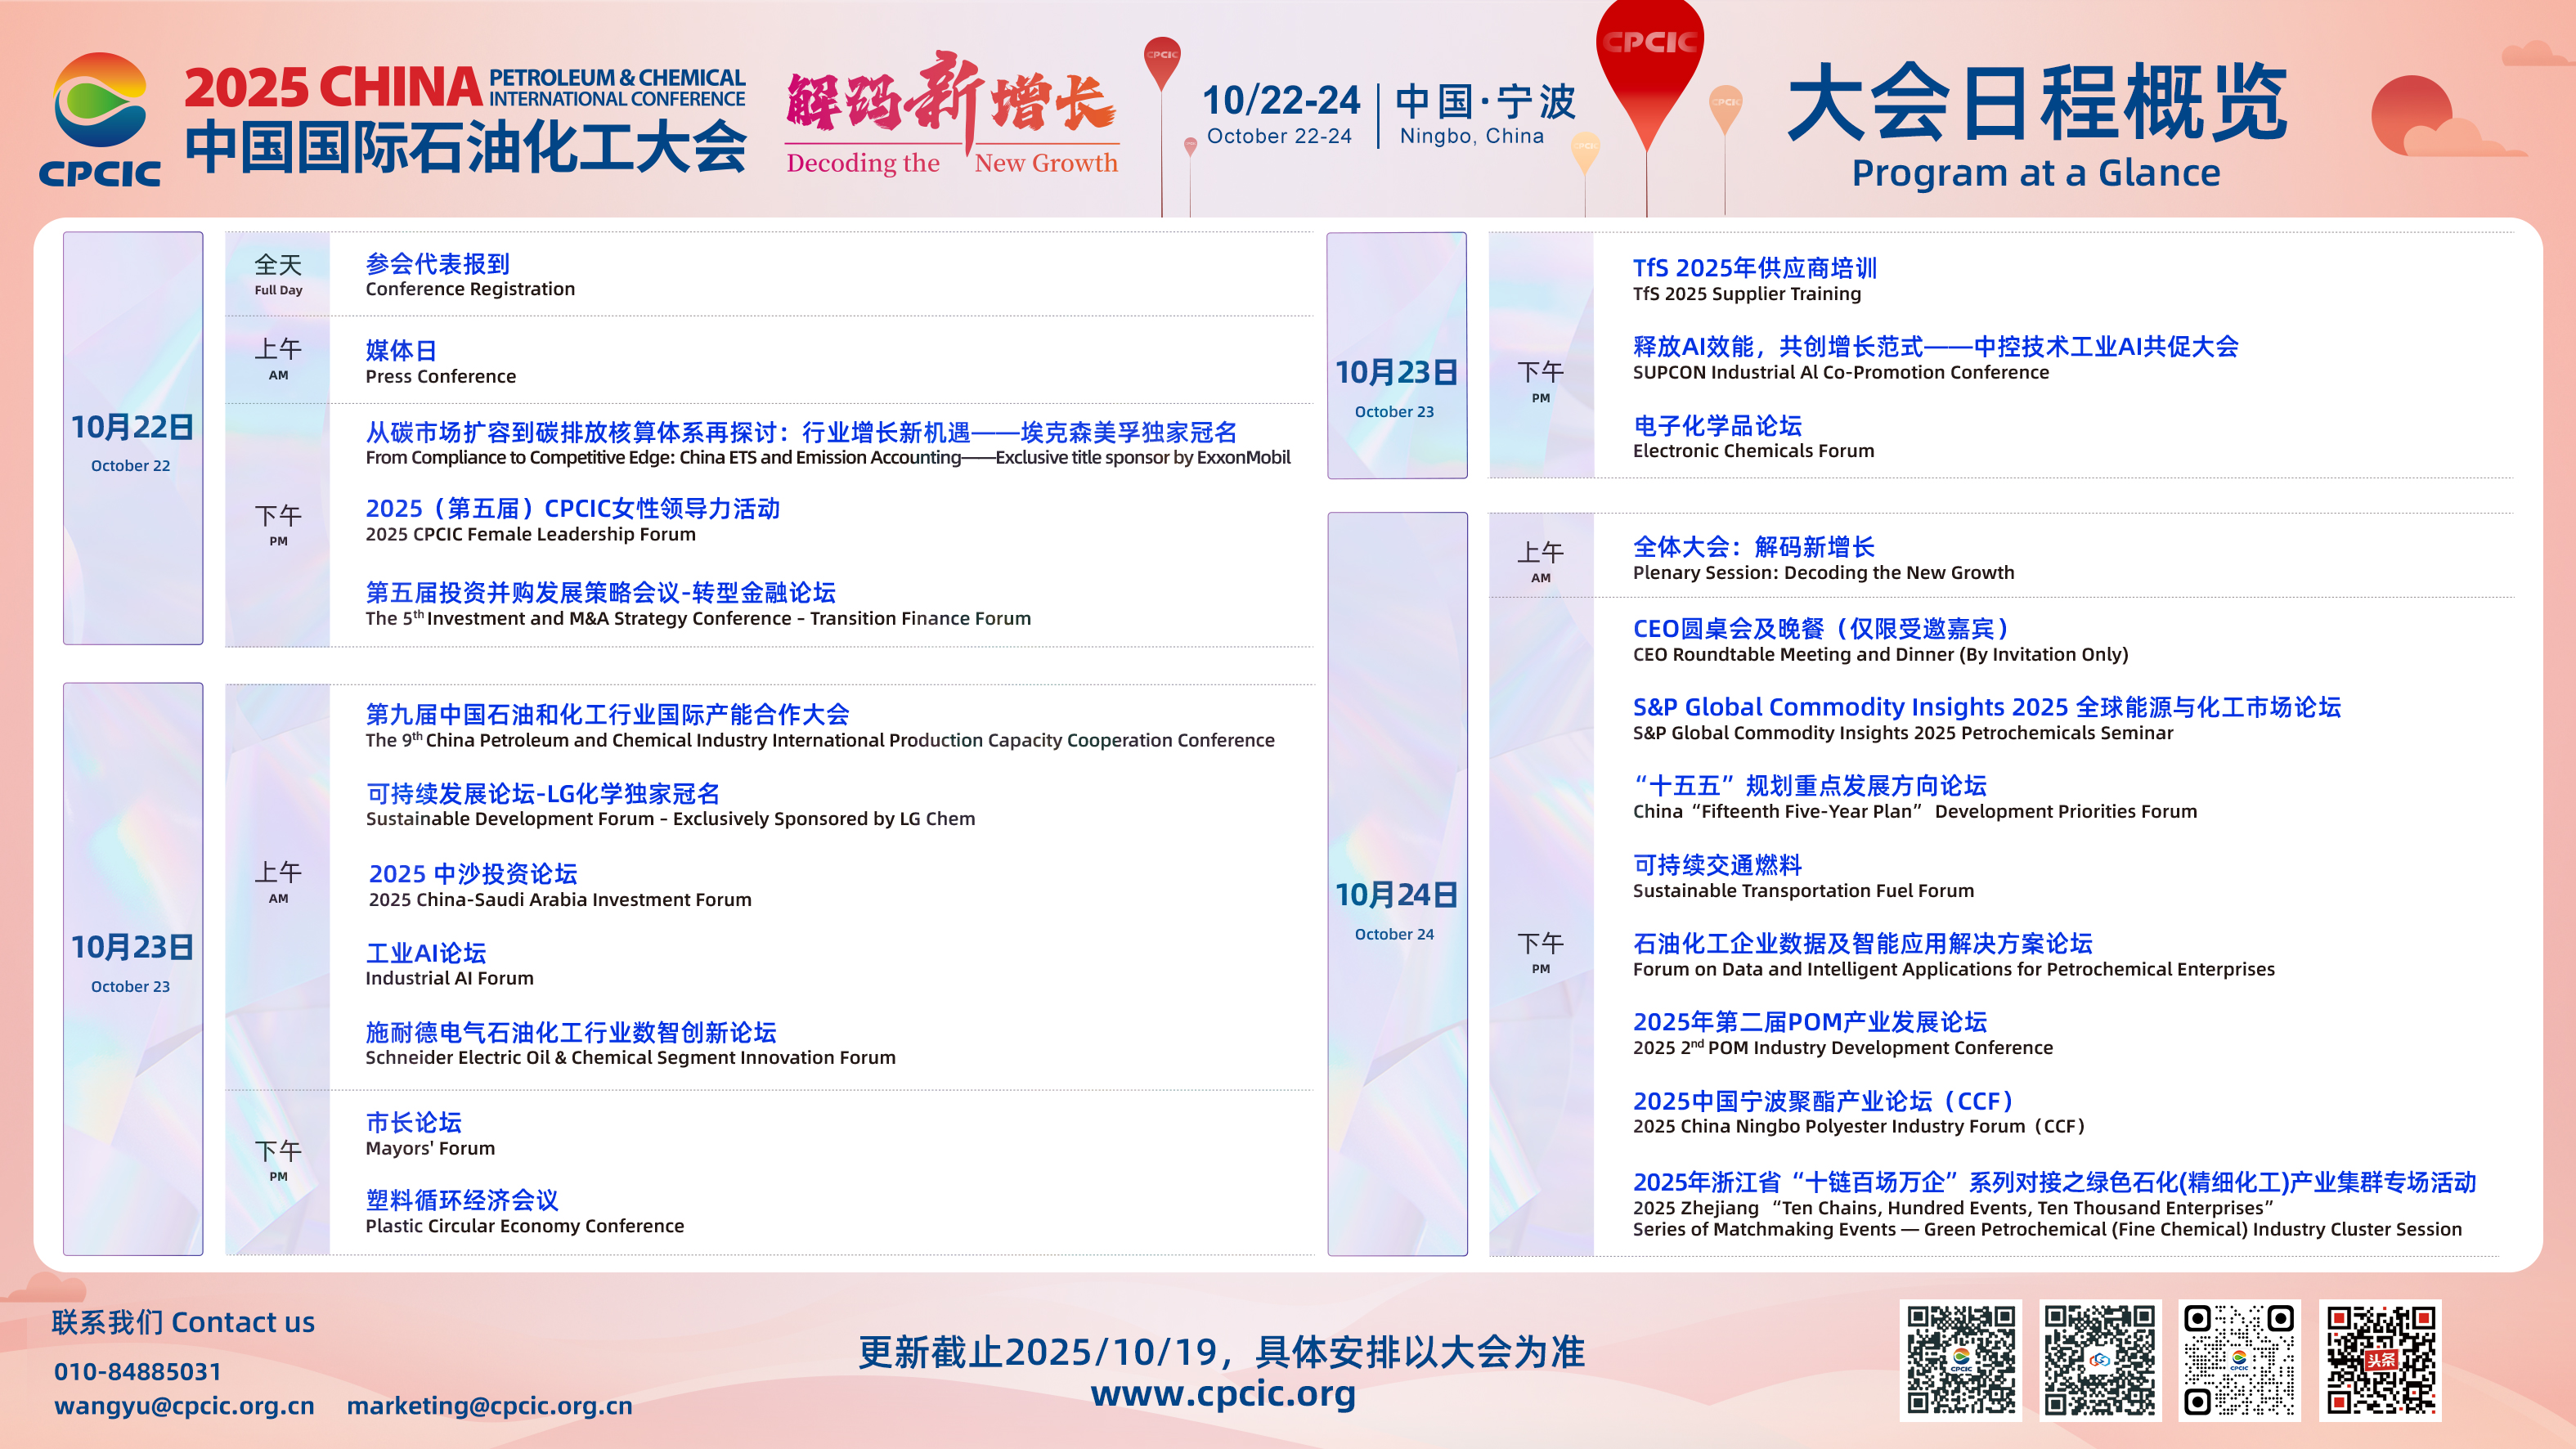Click the first QR code at bottom
2576x1449 pixels.
[1960, 1359]
